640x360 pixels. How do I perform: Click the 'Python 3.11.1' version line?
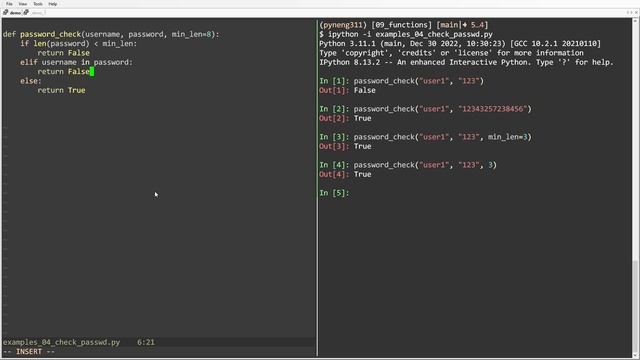point(460,44)
